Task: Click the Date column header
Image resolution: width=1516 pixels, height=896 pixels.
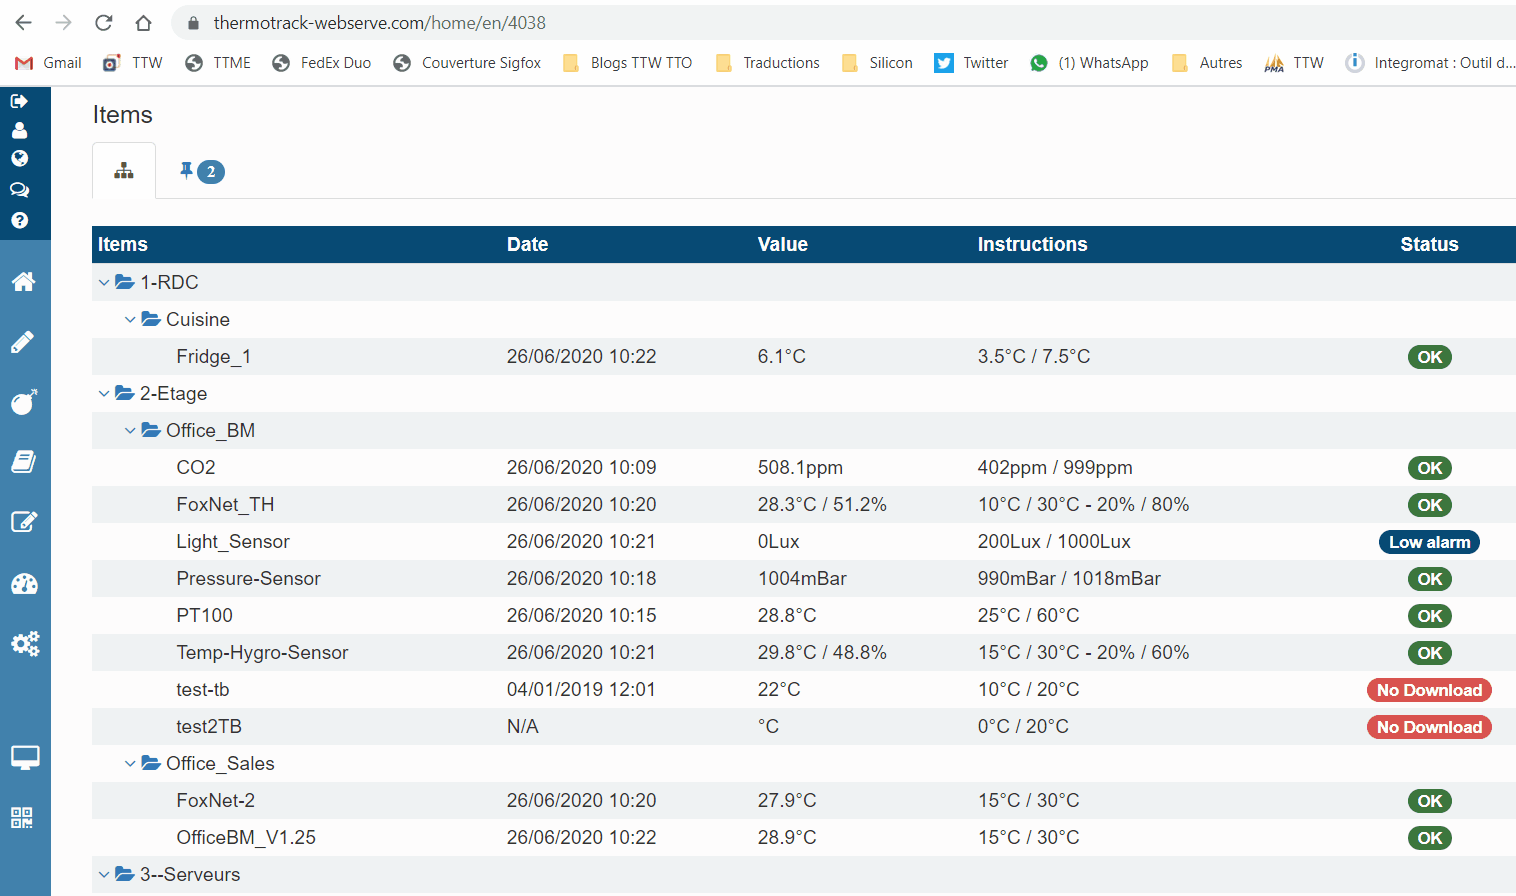Action: click(x=527, y=245)
